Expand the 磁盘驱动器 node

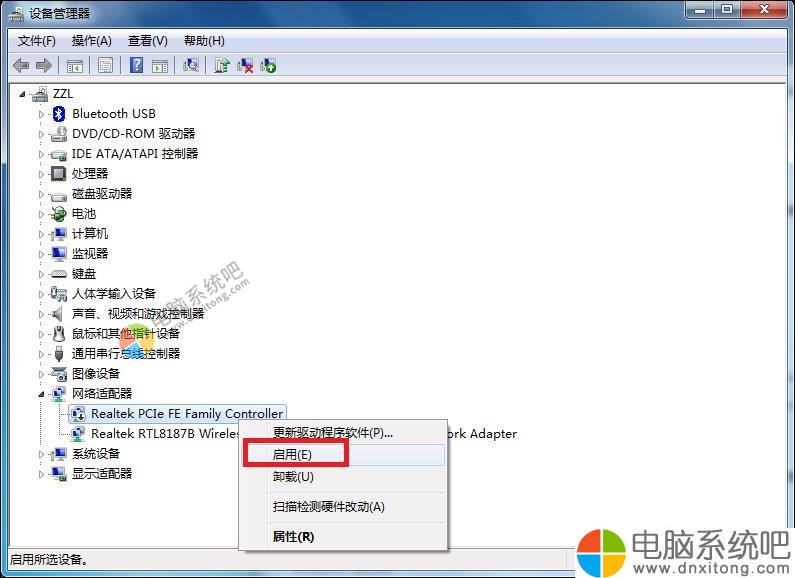(42, 194)
